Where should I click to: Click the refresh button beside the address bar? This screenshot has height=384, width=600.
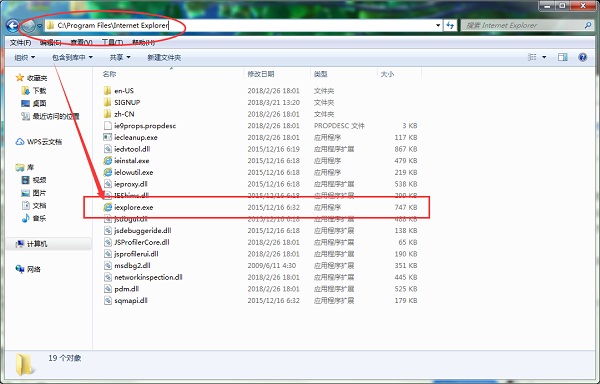[450, 25]
